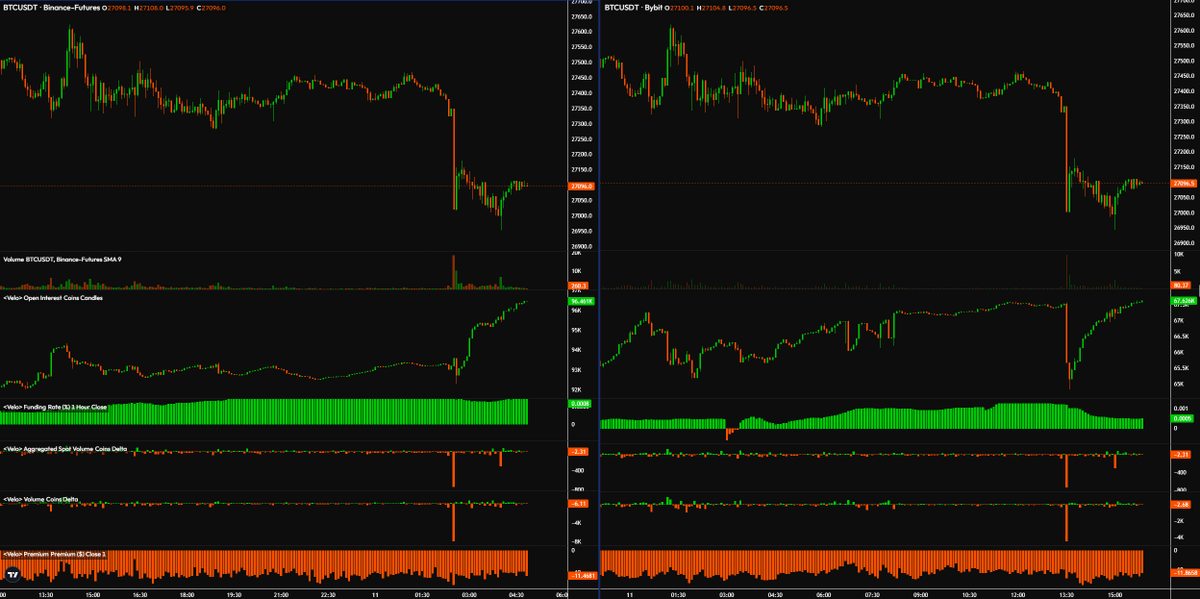The height and width of the screenshot is (599, 1200).
Task: Click the 27096.5 Bybit last price label
Action: 1184,184
